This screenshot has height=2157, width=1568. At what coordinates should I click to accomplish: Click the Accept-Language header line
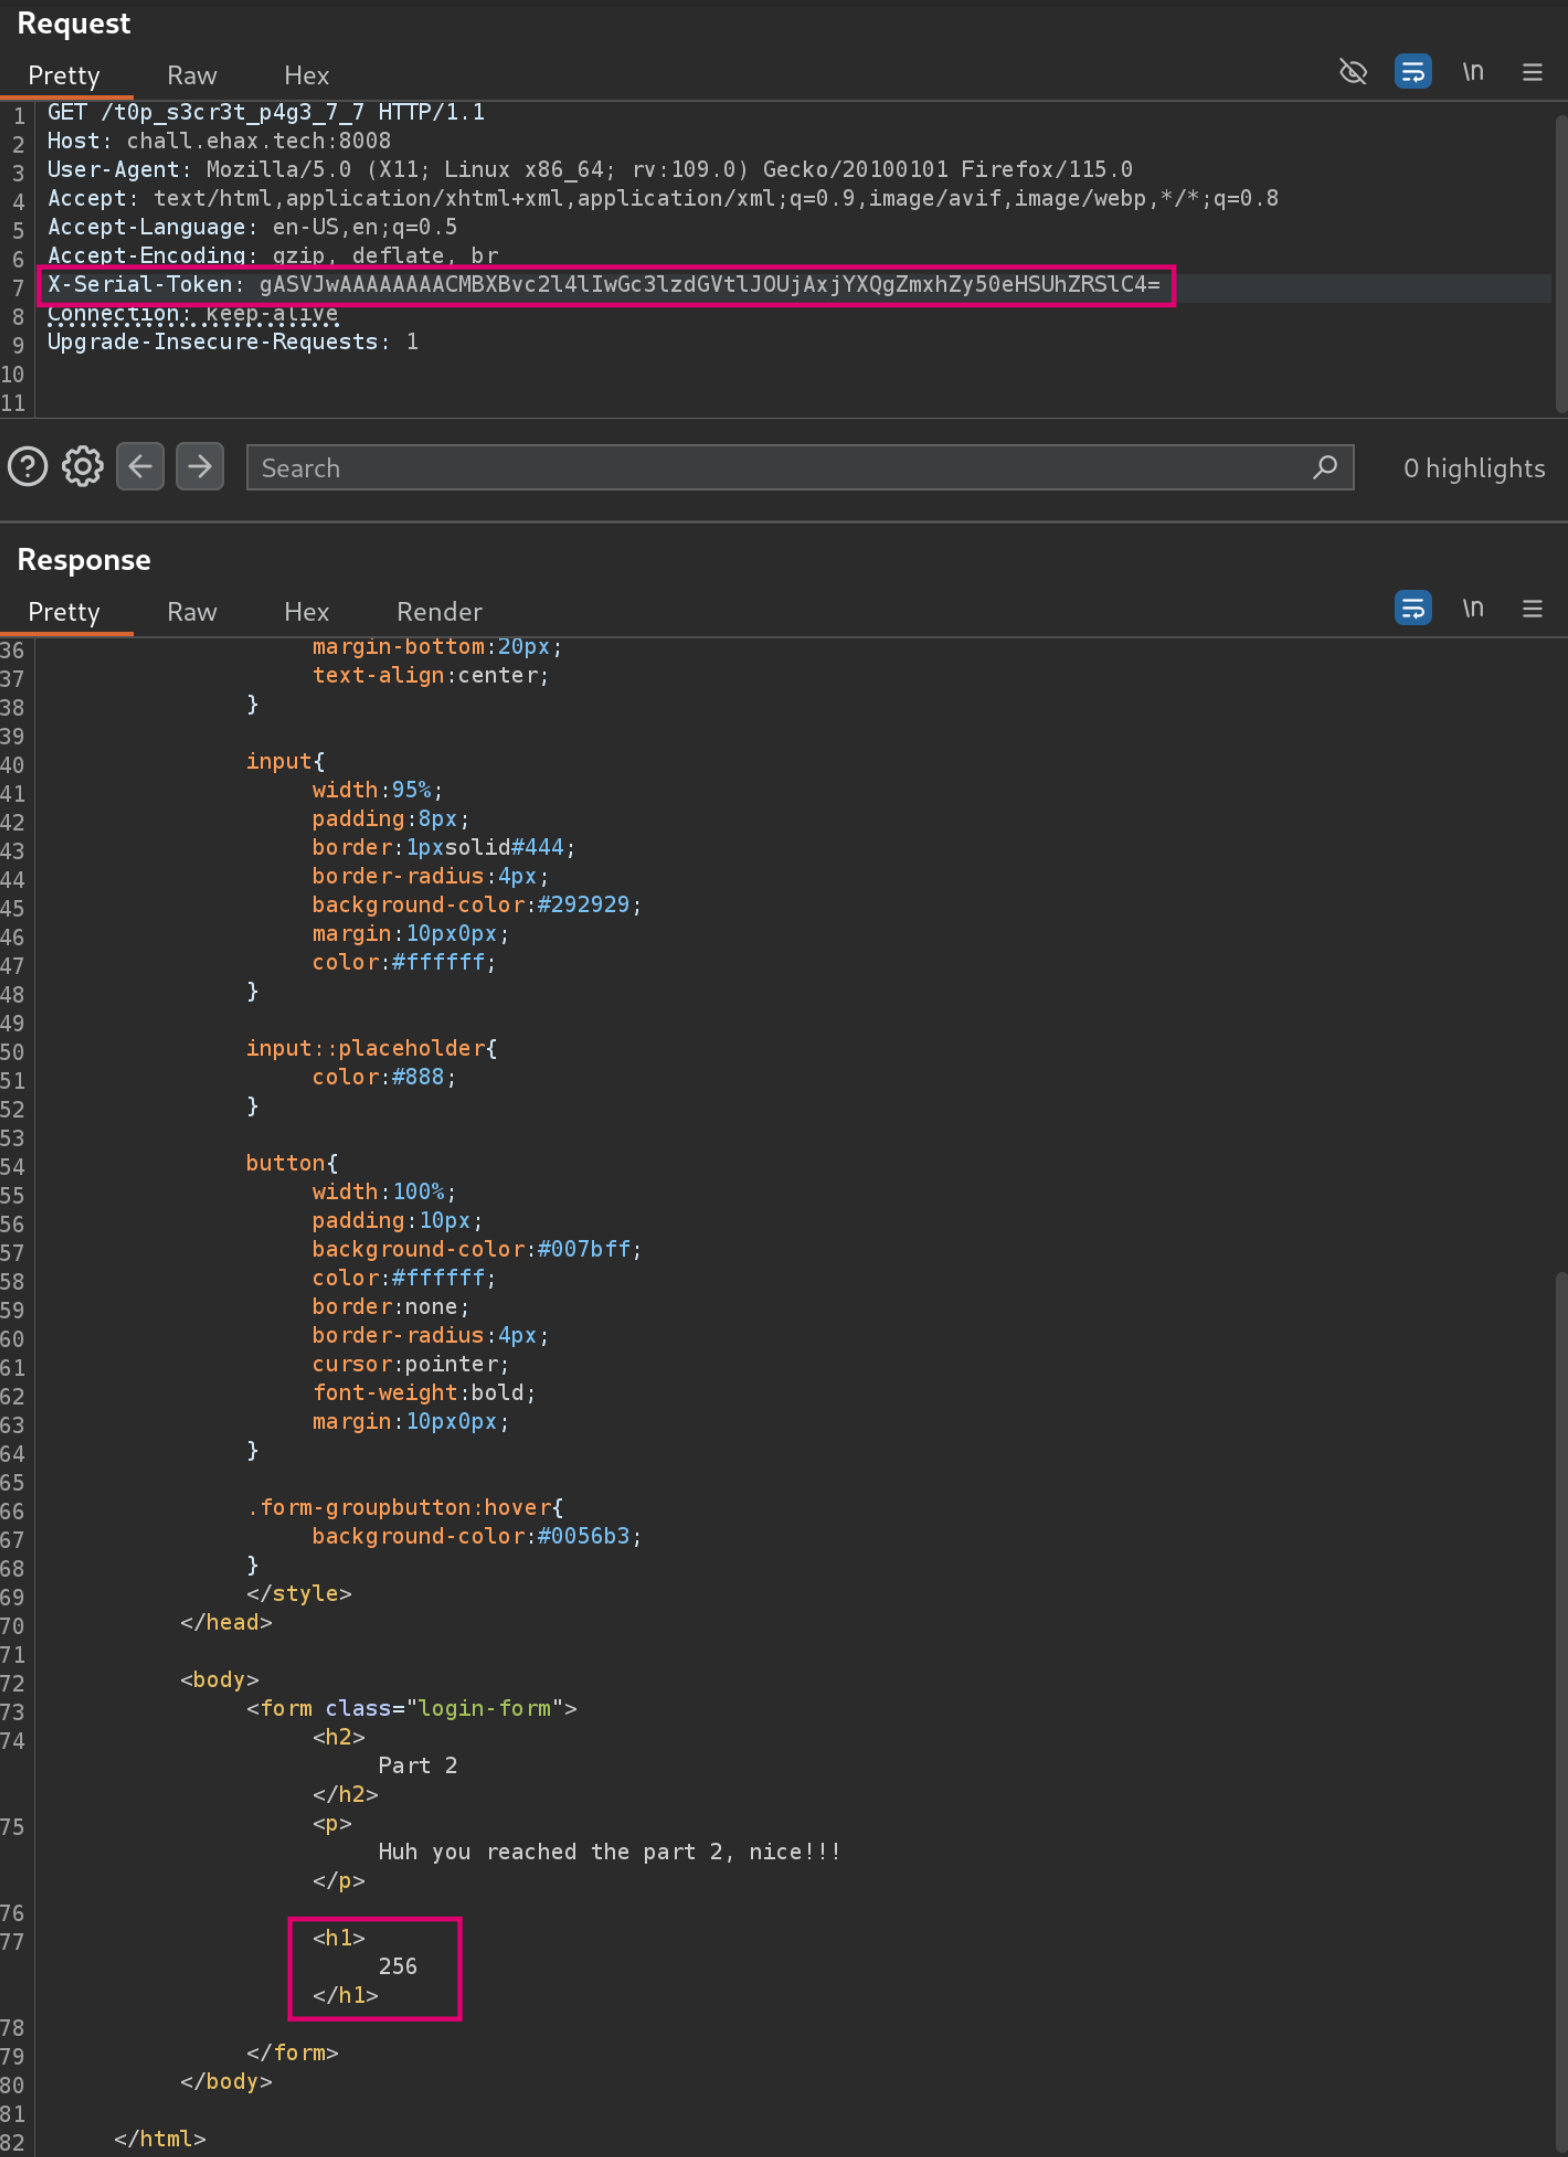[x=252, y=227]
